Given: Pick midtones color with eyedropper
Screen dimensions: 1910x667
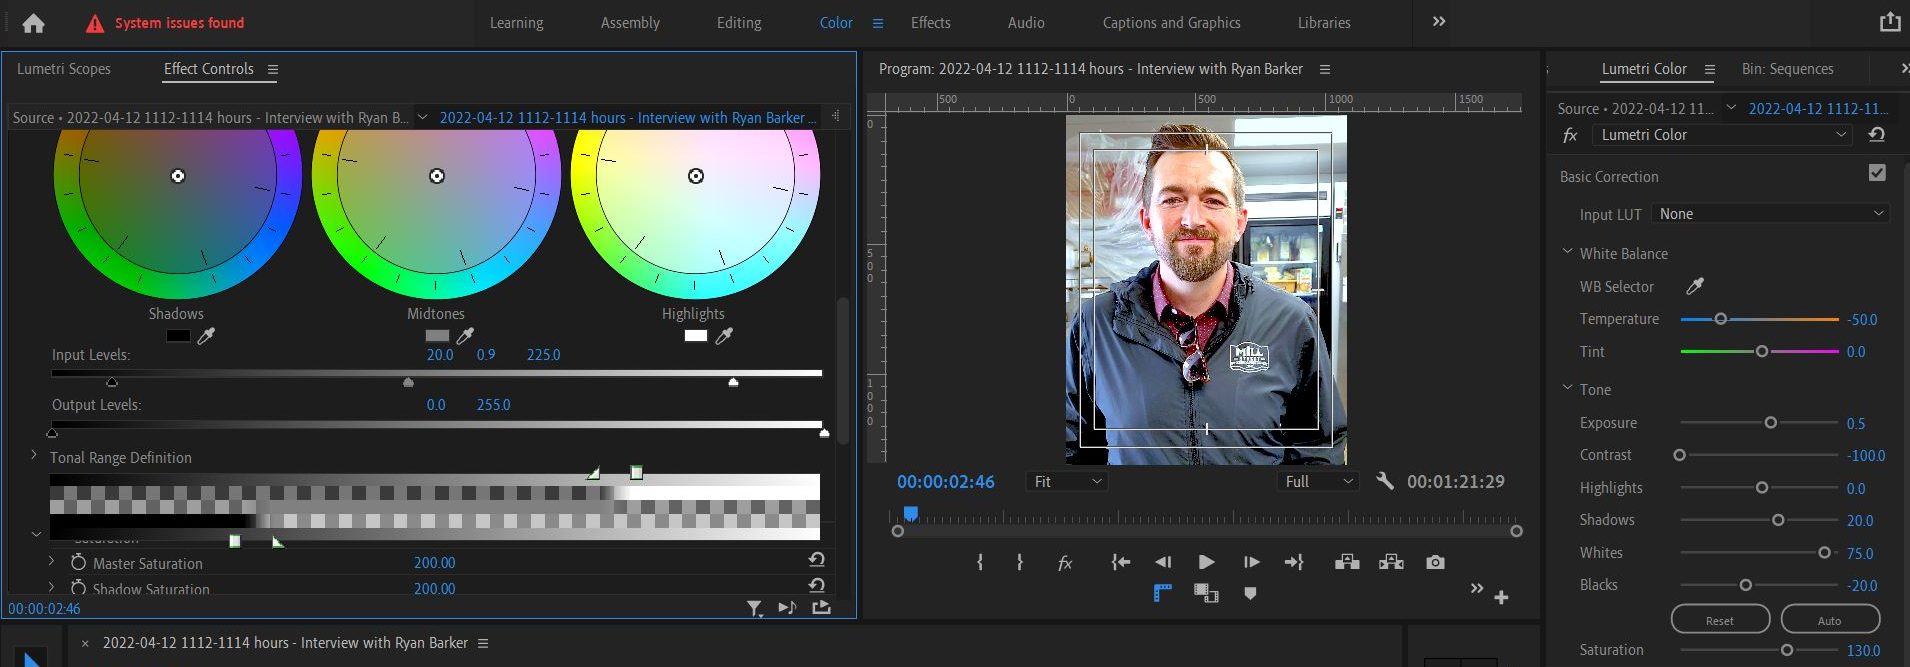Looking at the screenshot, I should 465,336.
